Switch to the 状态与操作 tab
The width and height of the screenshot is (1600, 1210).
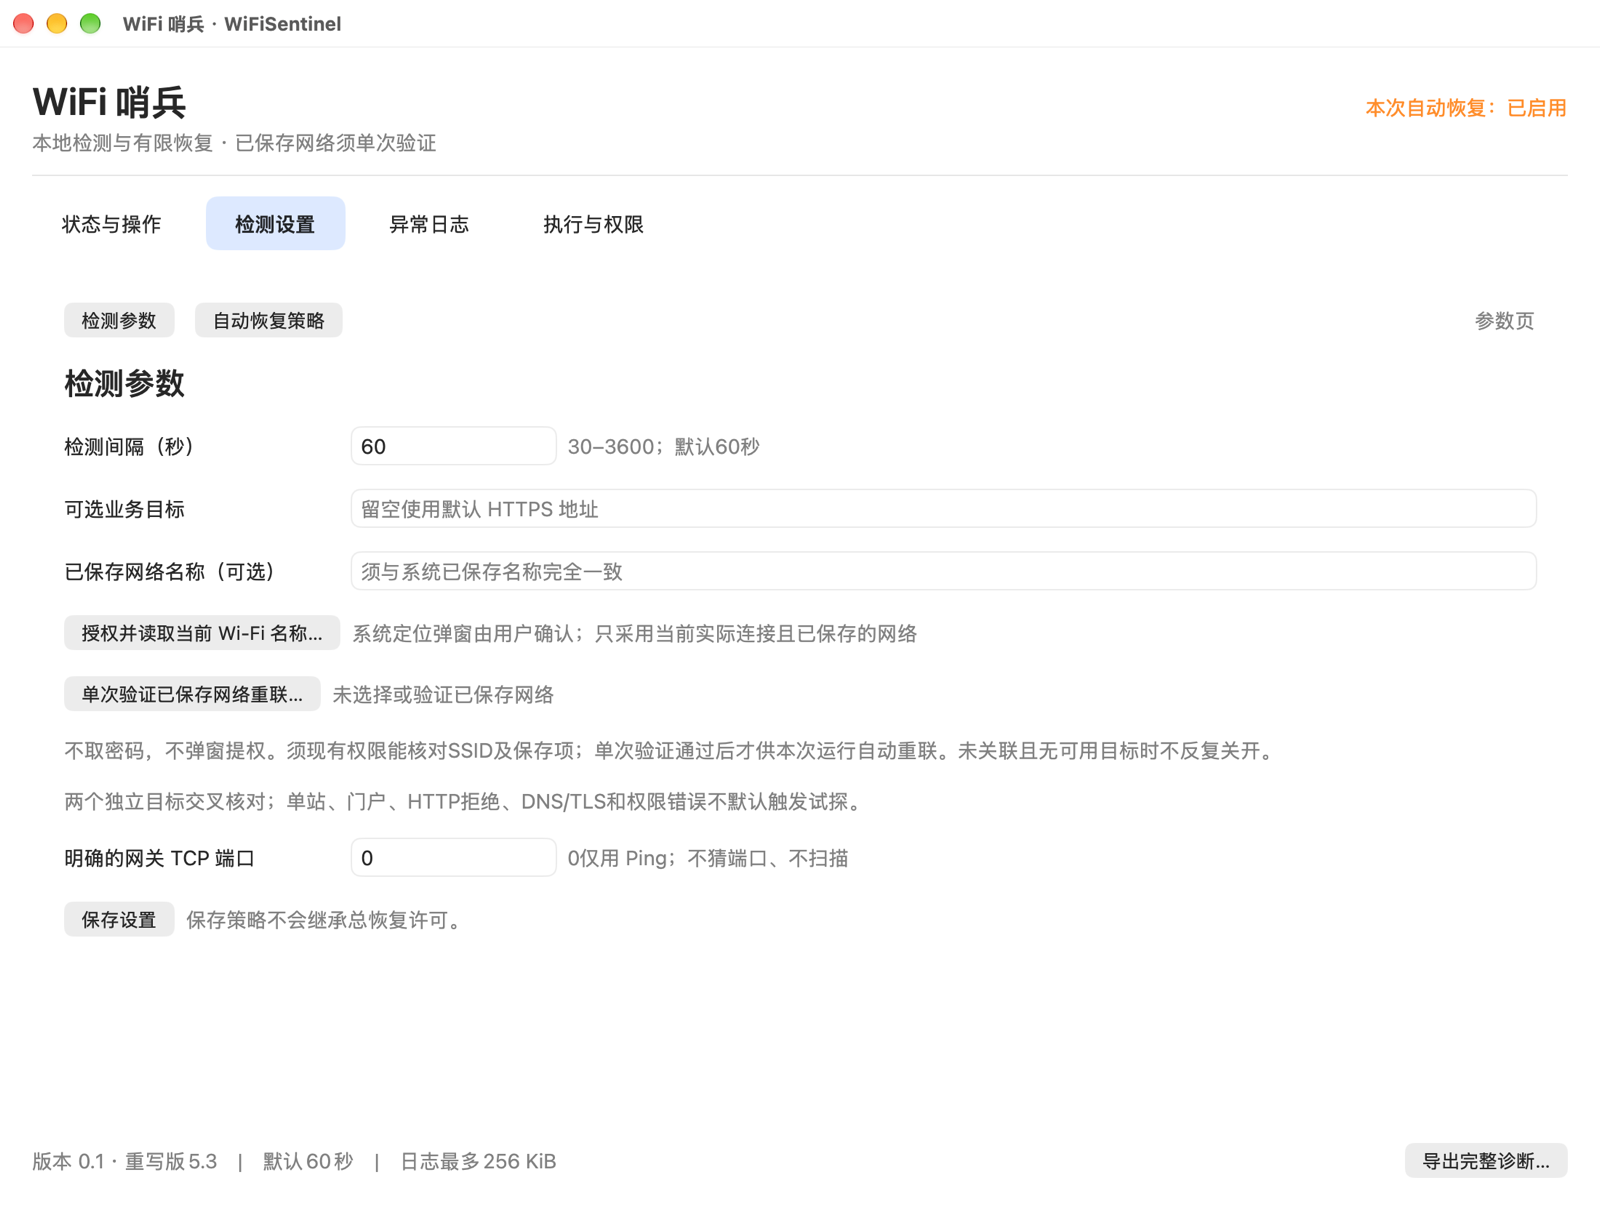click(x=111, y=224)
